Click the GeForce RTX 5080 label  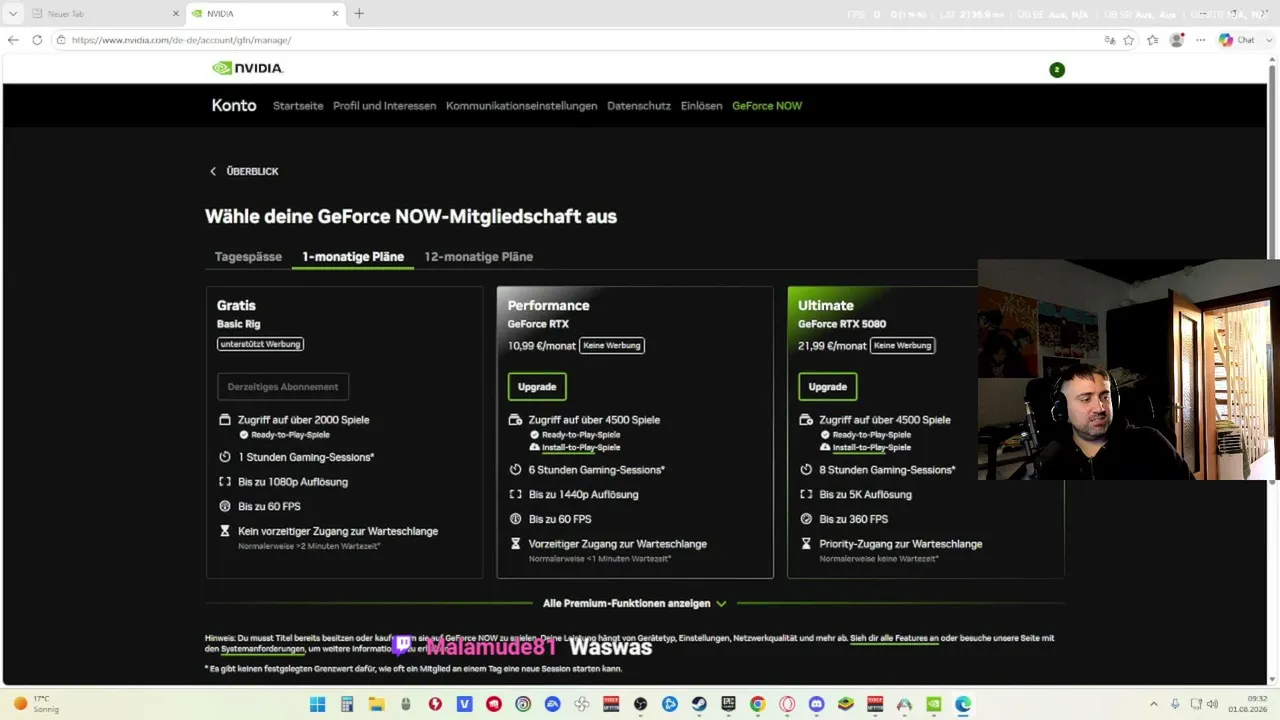coord(842,324)
